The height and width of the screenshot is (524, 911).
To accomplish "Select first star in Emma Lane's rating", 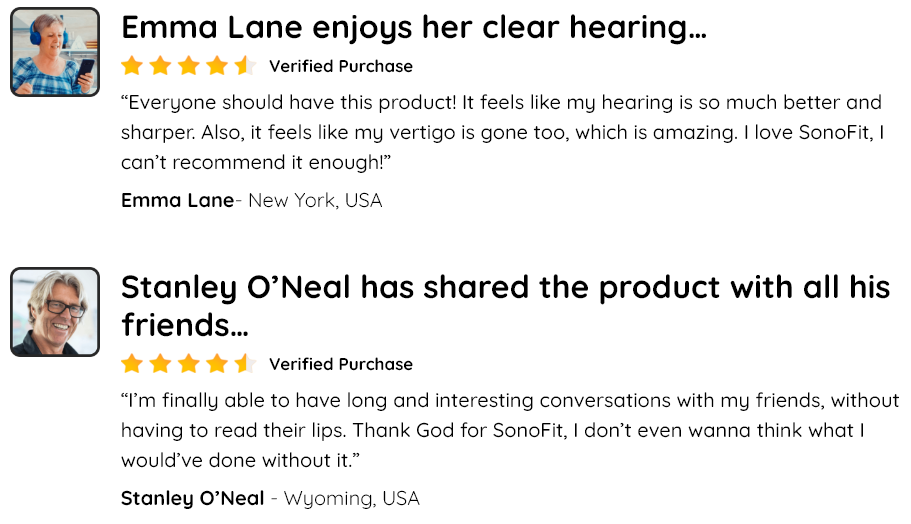I will point(132,66).
